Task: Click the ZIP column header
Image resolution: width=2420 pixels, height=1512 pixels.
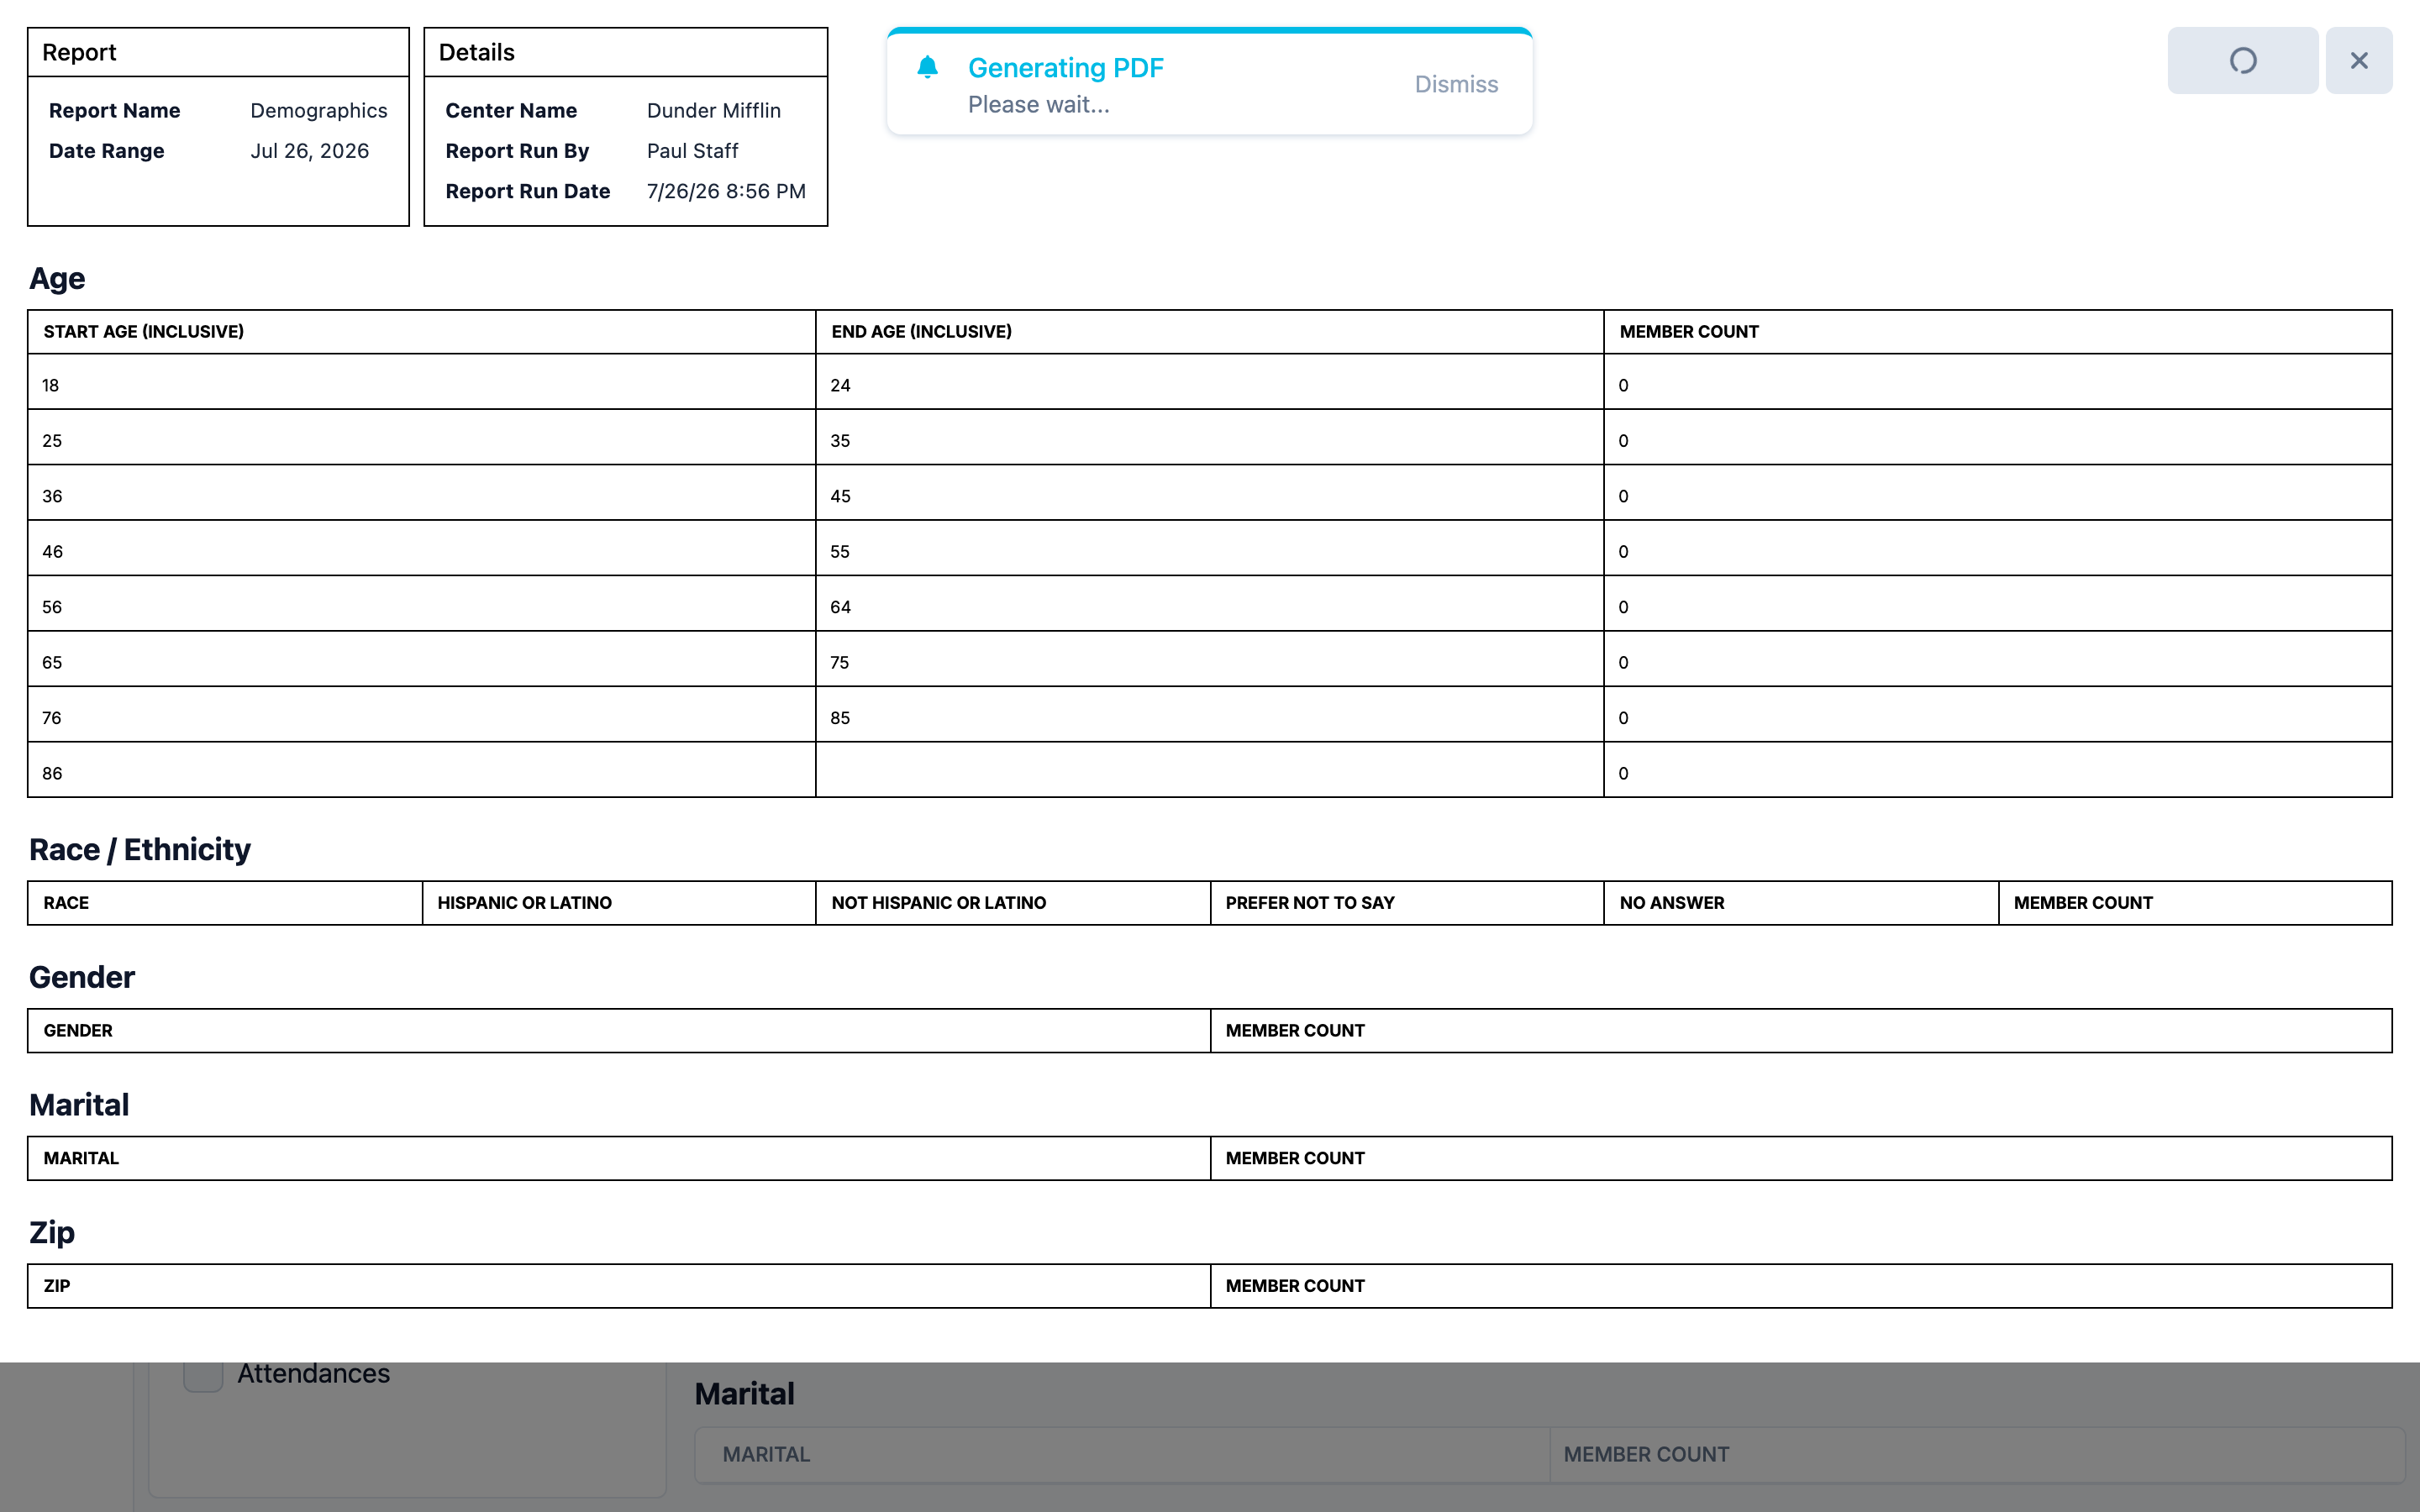Action: pos(619,1286)
